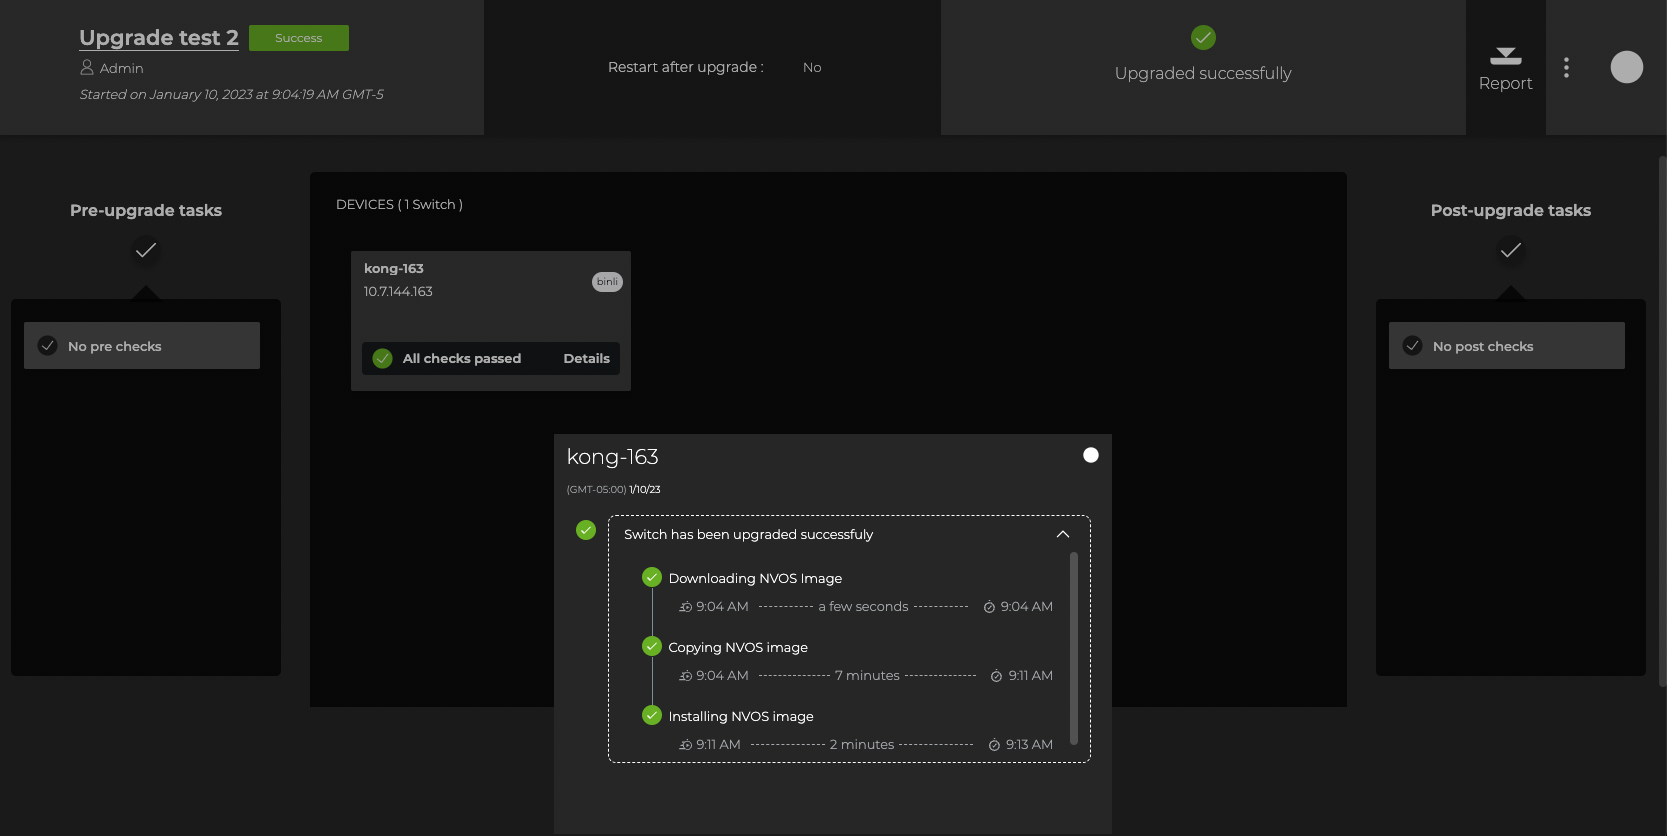The image size is (1667, 836).
Task: Collapse the Pre-upgrade tasks panel checkmark
Action: (146, 250)
